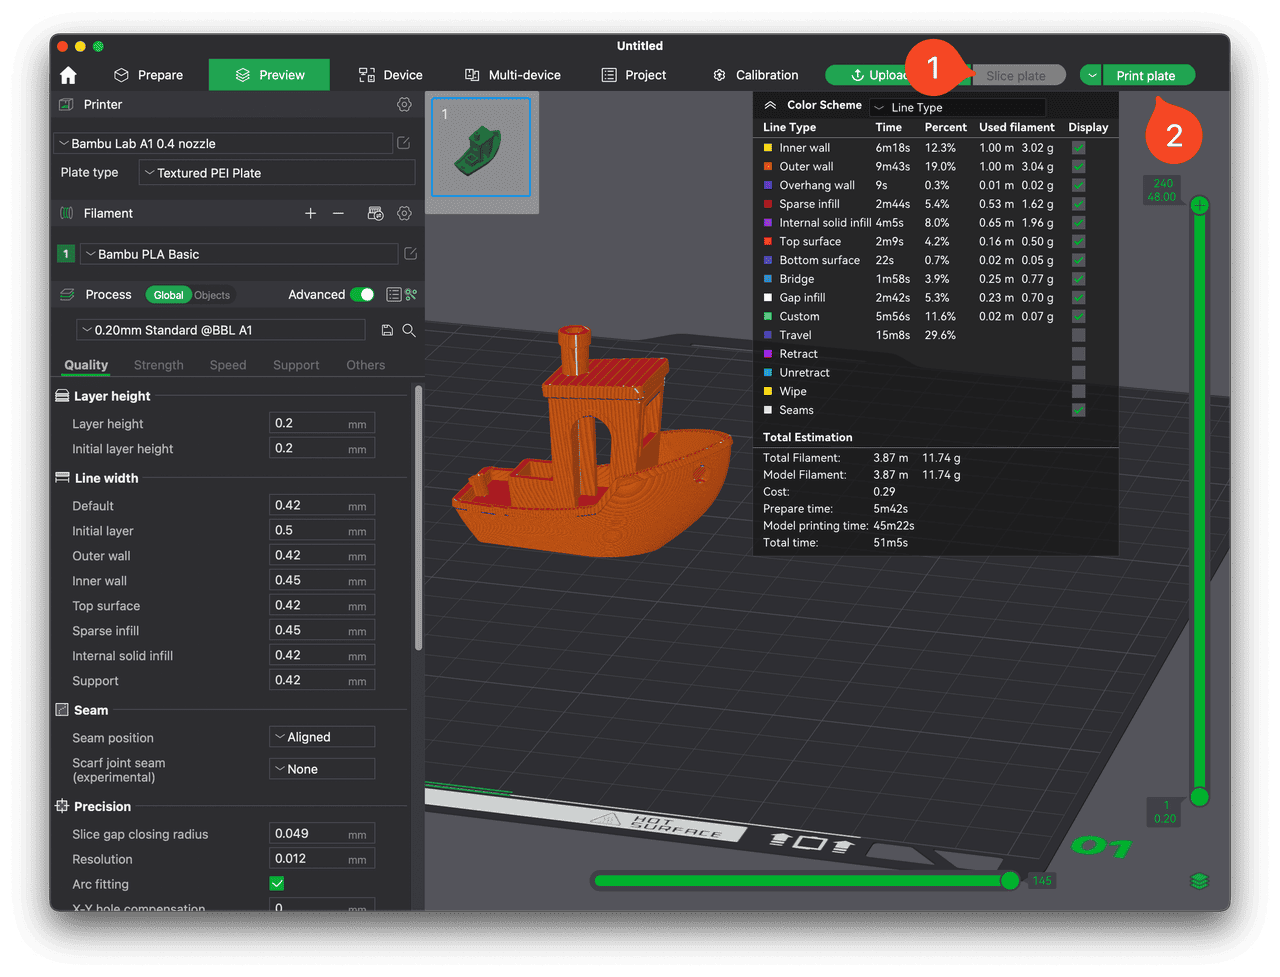Save the process preset
The height and width of the screenshot is (977, 1280).
click(387, 330)
